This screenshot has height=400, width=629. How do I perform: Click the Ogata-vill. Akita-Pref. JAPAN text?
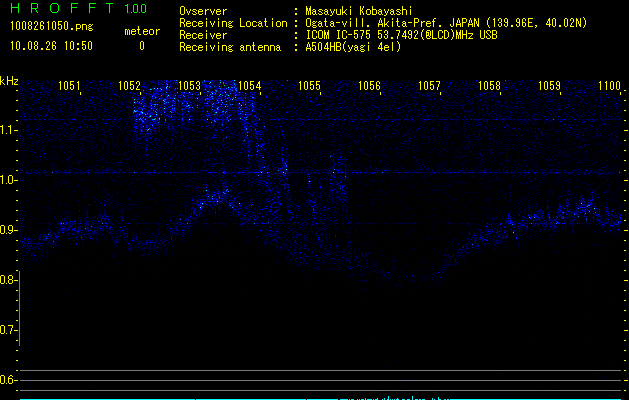[x=392, y=23]
